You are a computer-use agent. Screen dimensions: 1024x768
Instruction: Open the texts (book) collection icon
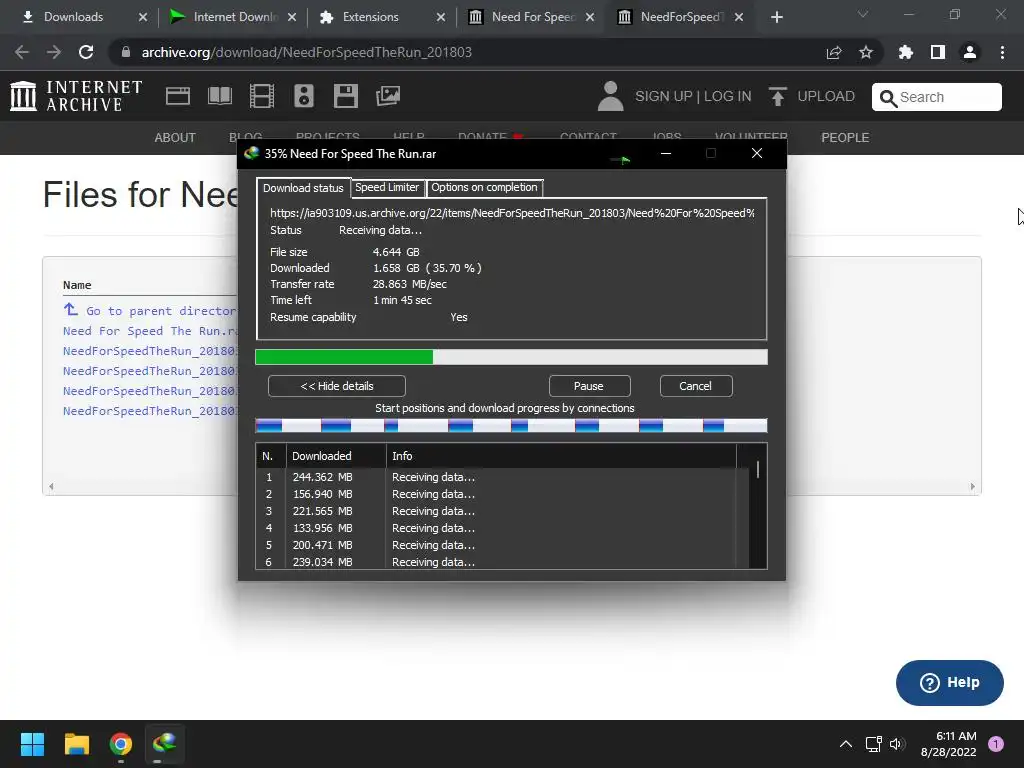(219, 96)
